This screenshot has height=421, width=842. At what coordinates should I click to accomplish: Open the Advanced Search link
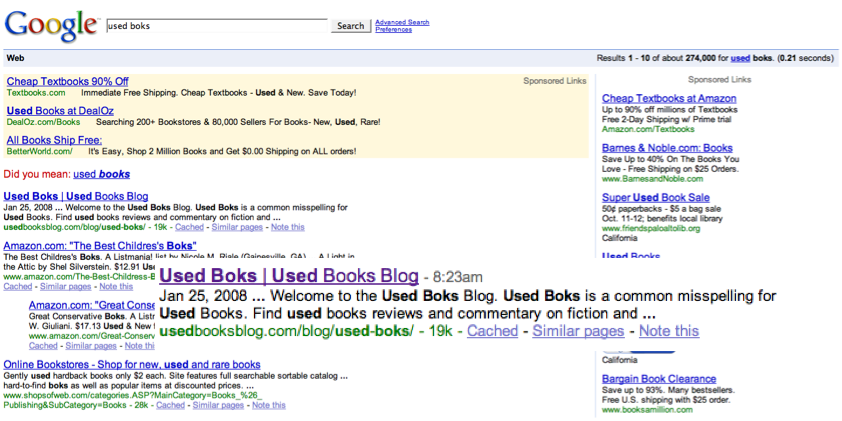[x=402, y=23]
